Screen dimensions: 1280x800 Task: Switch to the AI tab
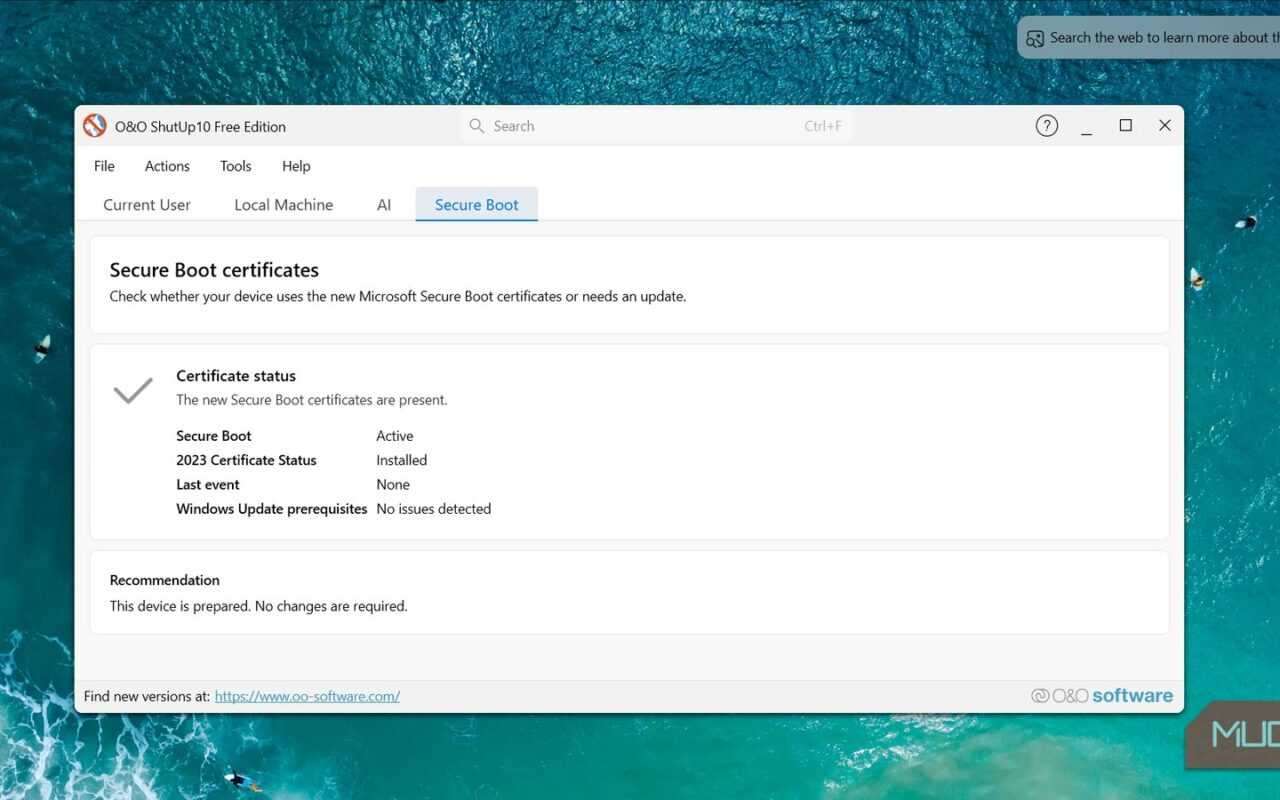tap(384, 204)
